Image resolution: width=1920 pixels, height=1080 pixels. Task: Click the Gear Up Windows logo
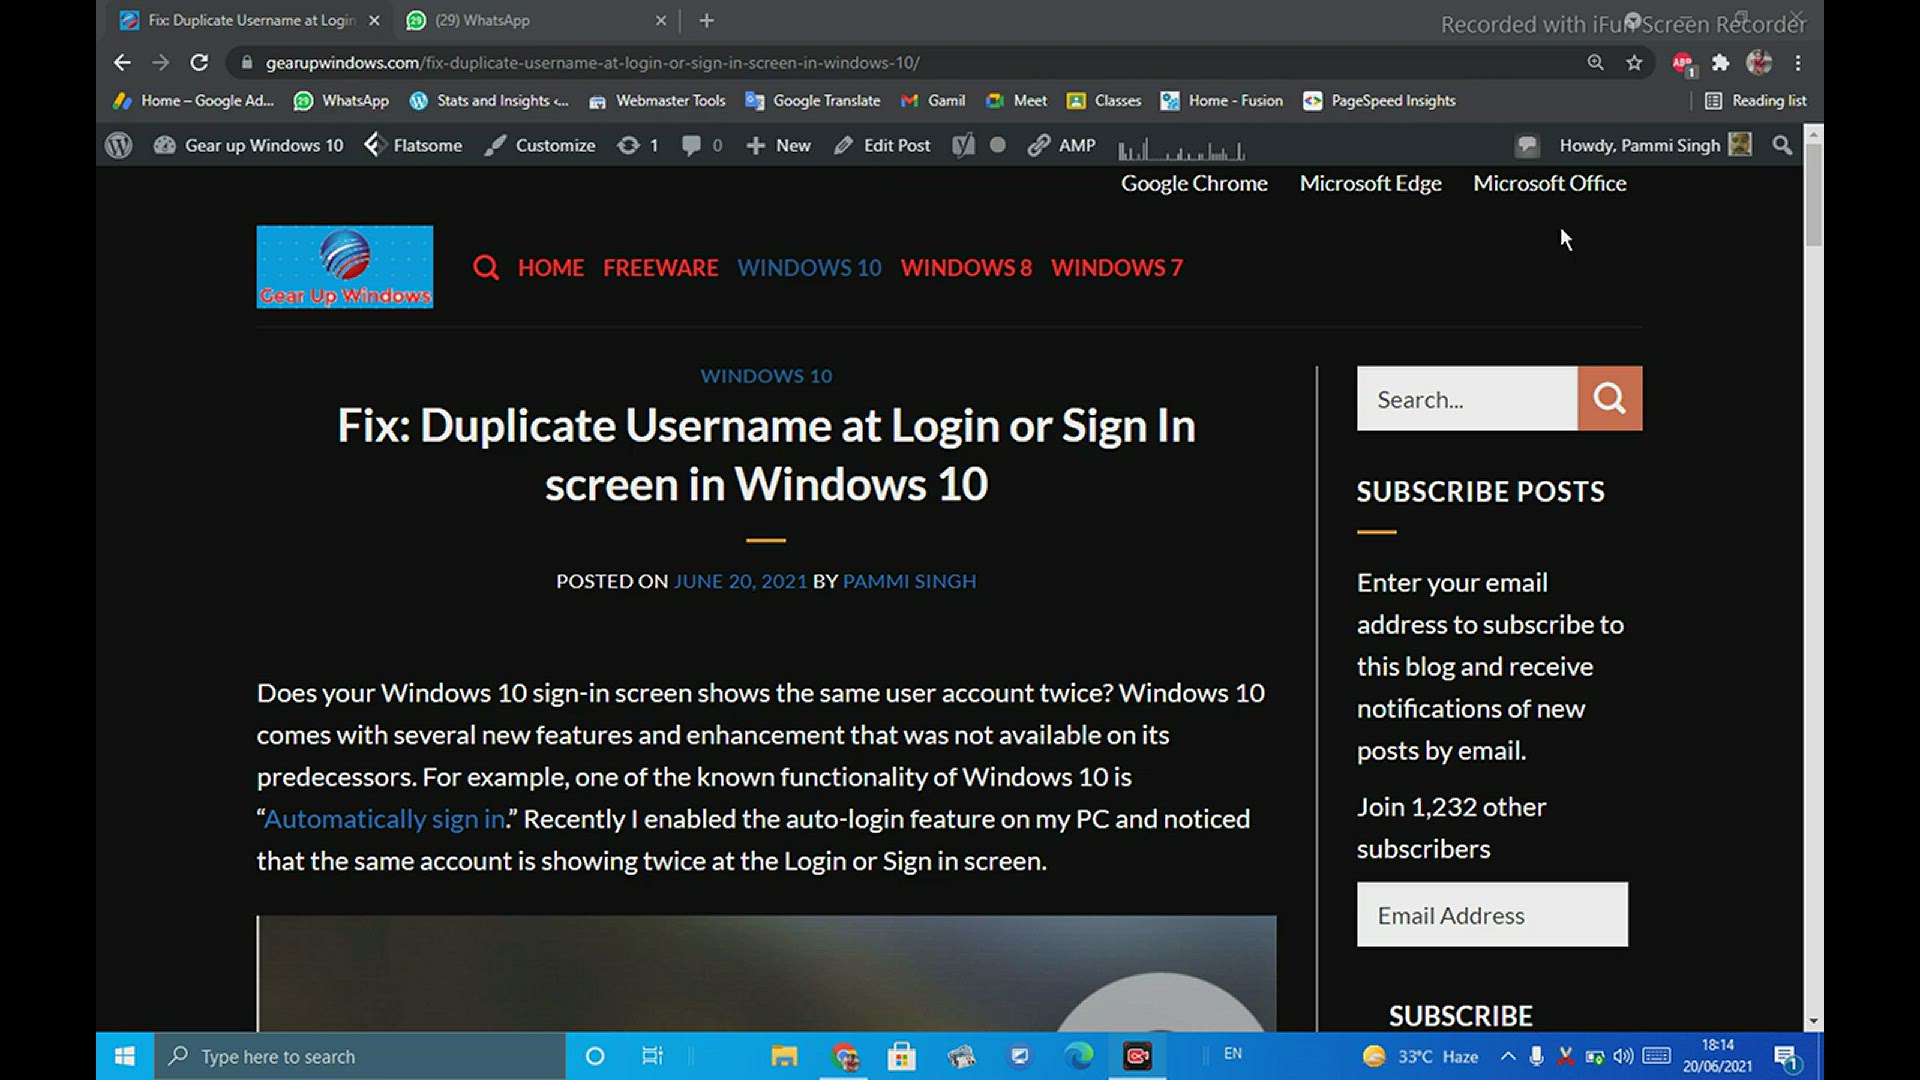pos(345,267)
